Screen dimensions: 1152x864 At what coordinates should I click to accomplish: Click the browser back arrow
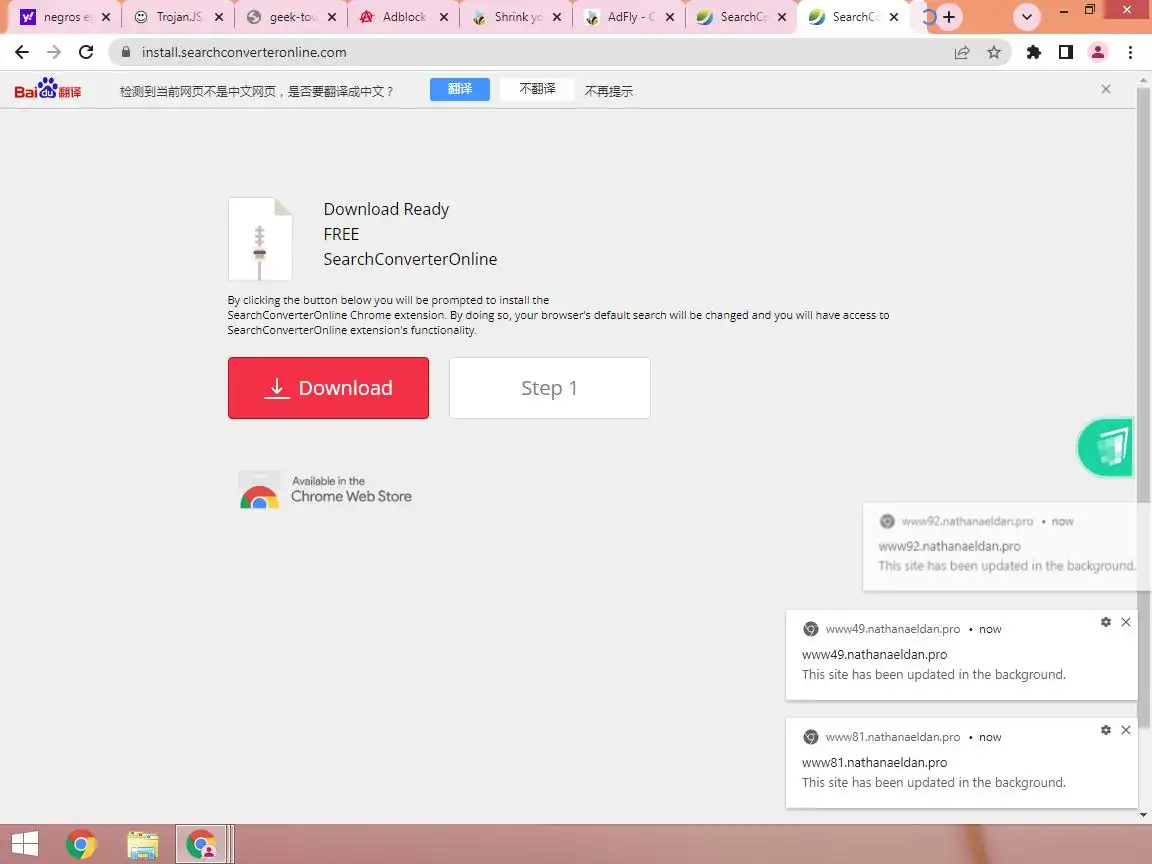pos(22,52)
